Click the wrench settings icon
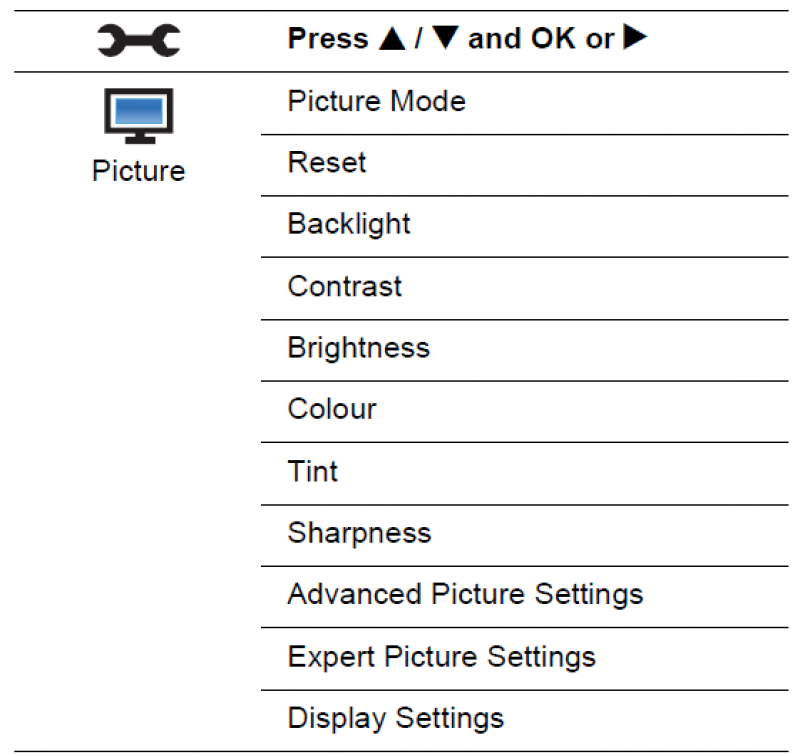 139,40
